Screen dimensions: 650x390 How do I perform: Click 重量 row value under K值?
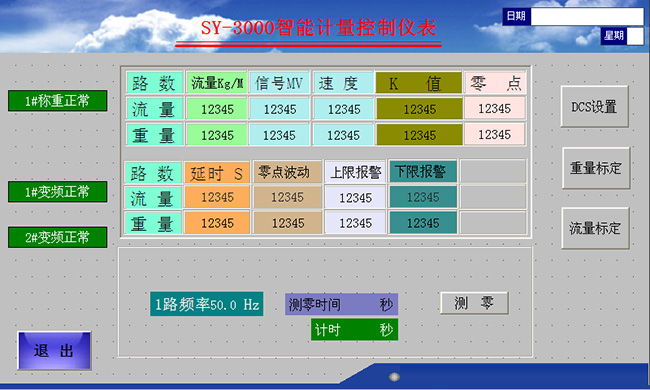pos(419,135)
